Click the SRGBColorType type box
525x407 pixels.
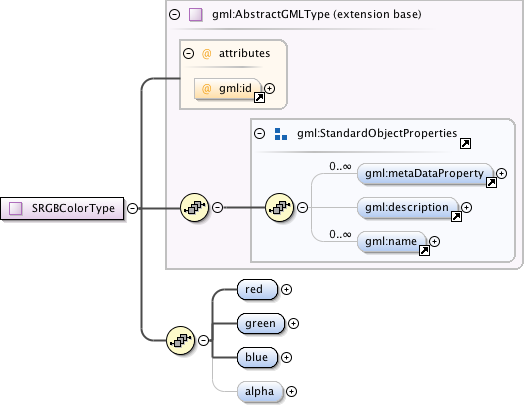pyautogui.click(x=62, y=209)
